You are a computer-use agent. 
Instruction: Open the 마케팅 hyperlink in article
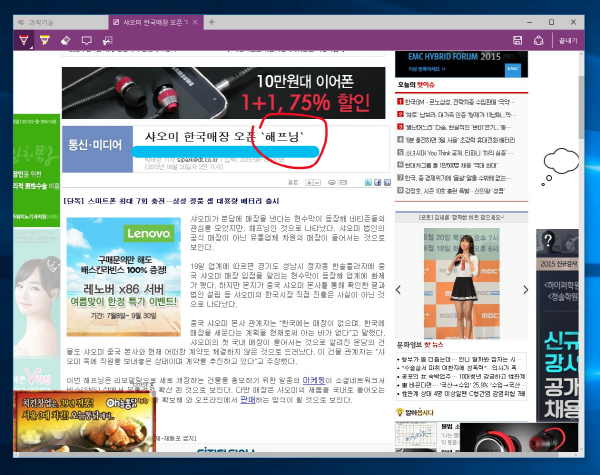point(313,380)
